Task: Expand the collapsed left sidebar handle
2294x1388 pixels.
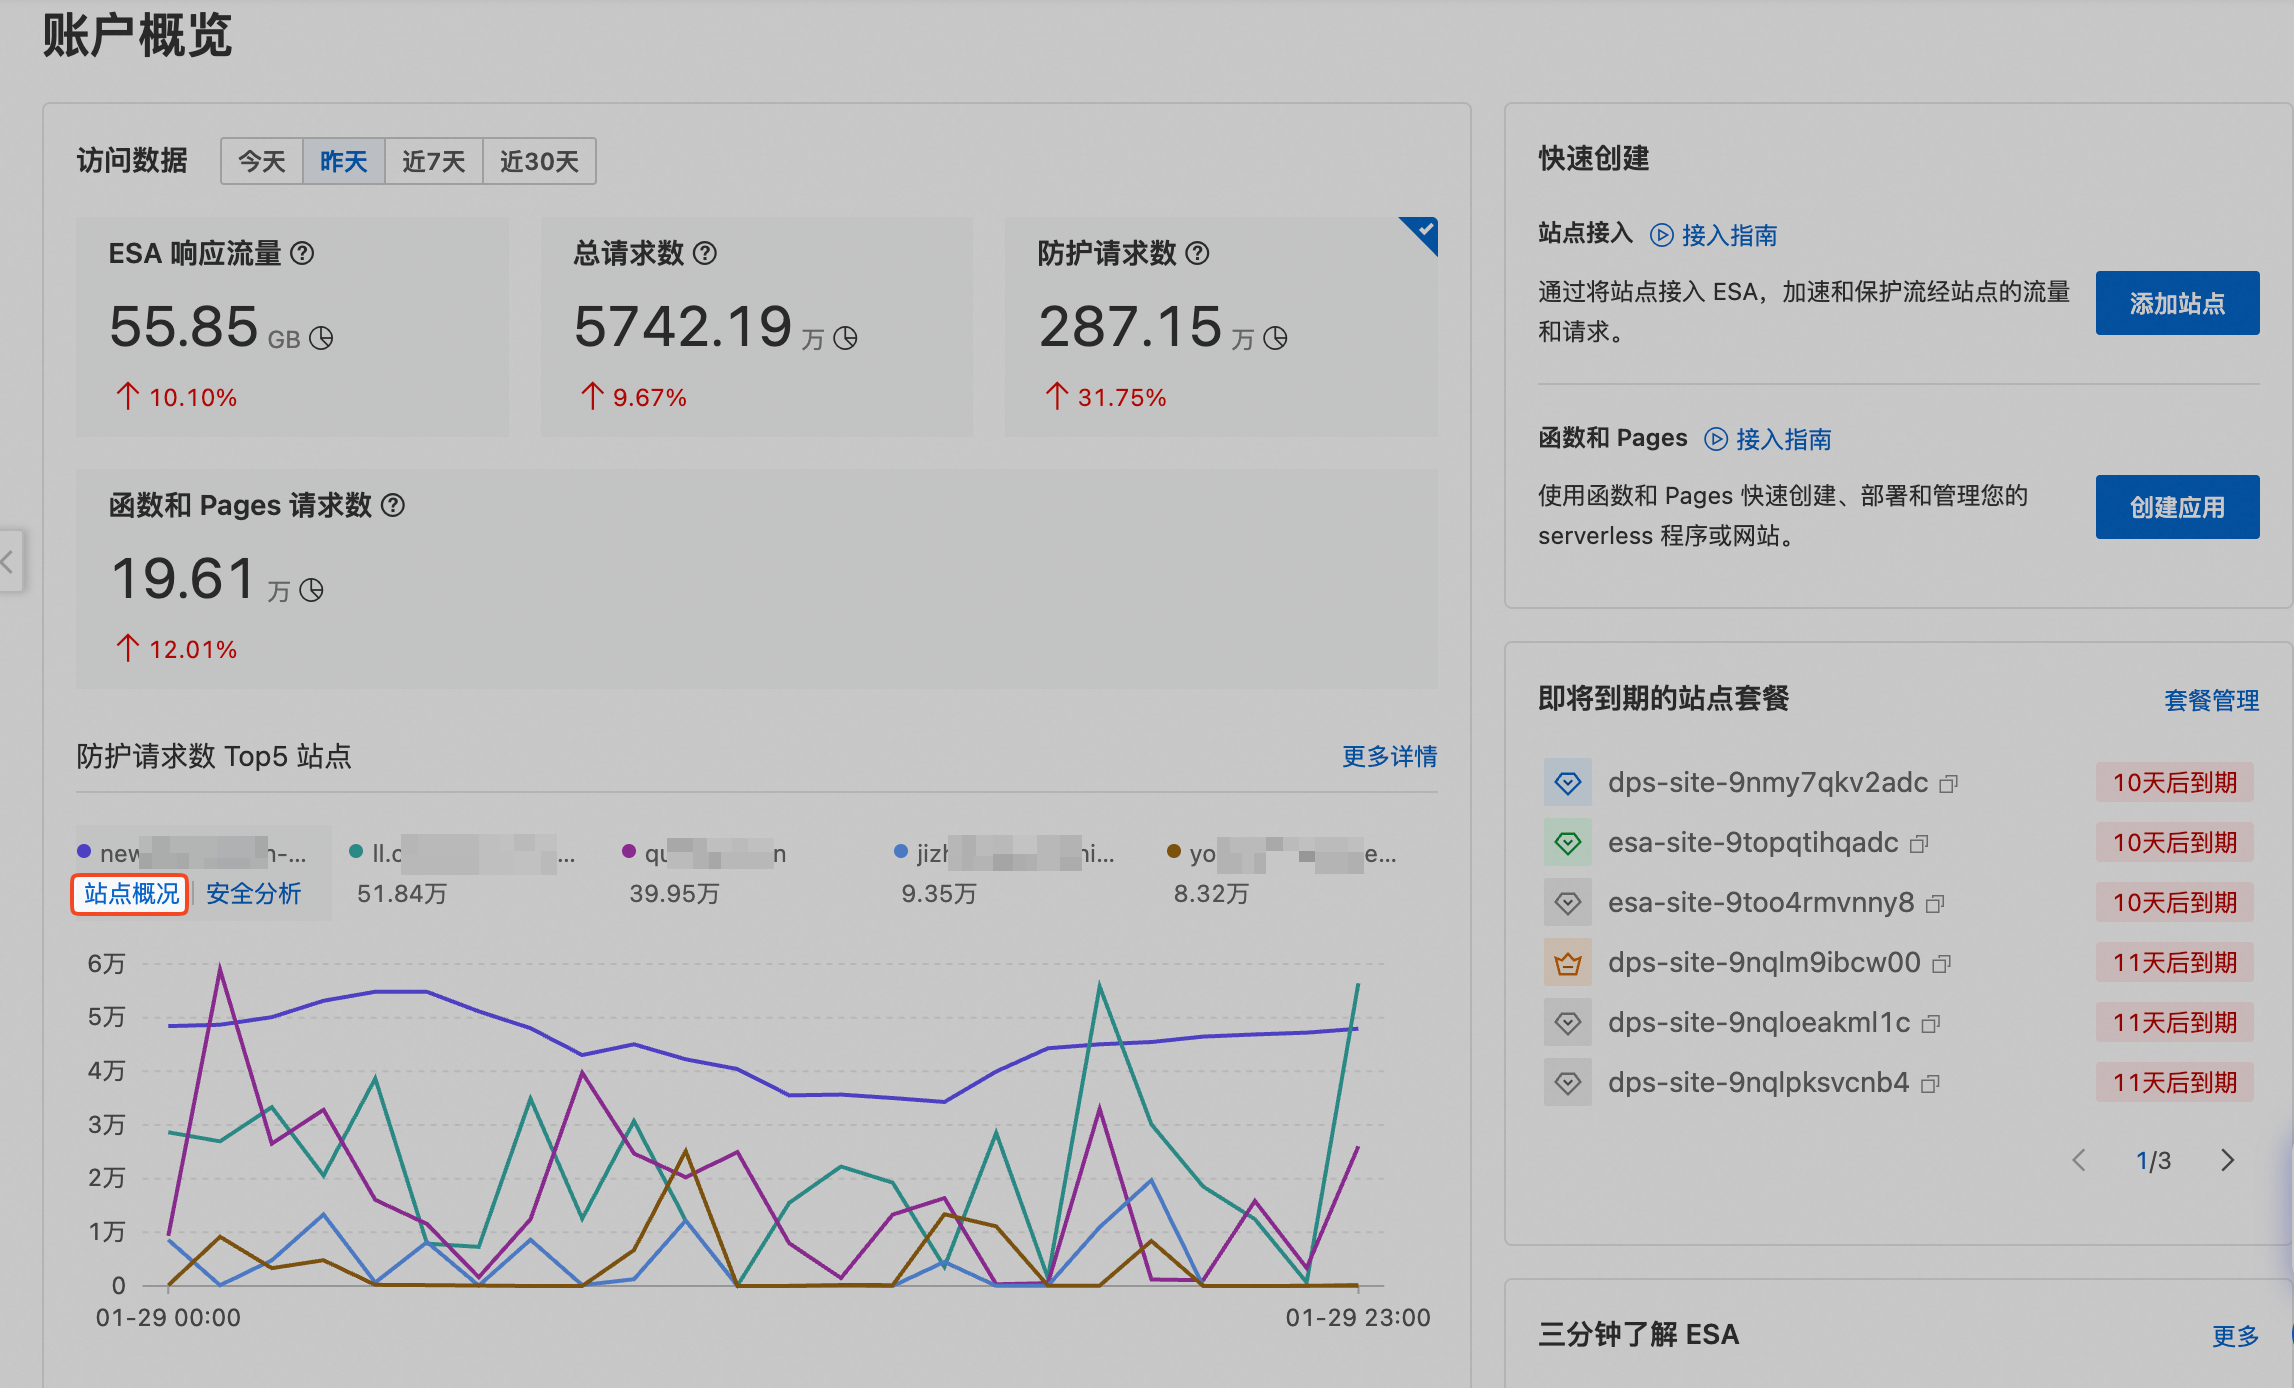Action: [x=8, y=562]
